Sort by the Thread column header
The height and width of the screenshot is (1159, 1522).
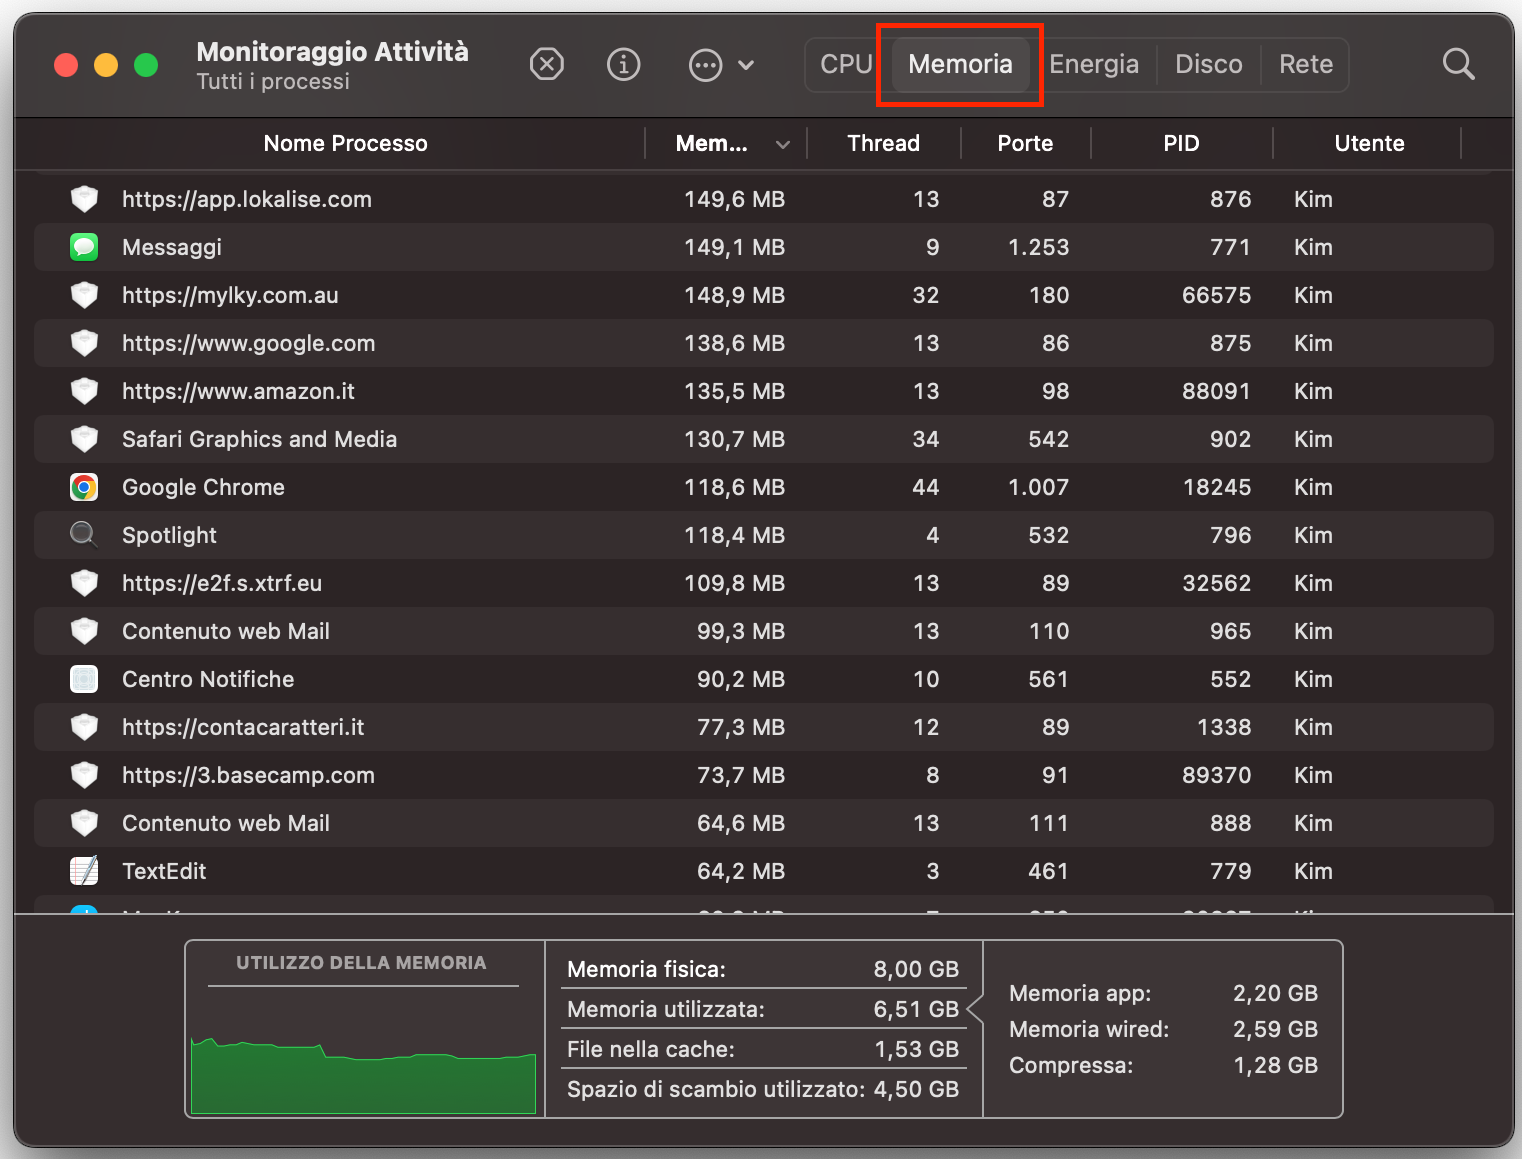883,144
